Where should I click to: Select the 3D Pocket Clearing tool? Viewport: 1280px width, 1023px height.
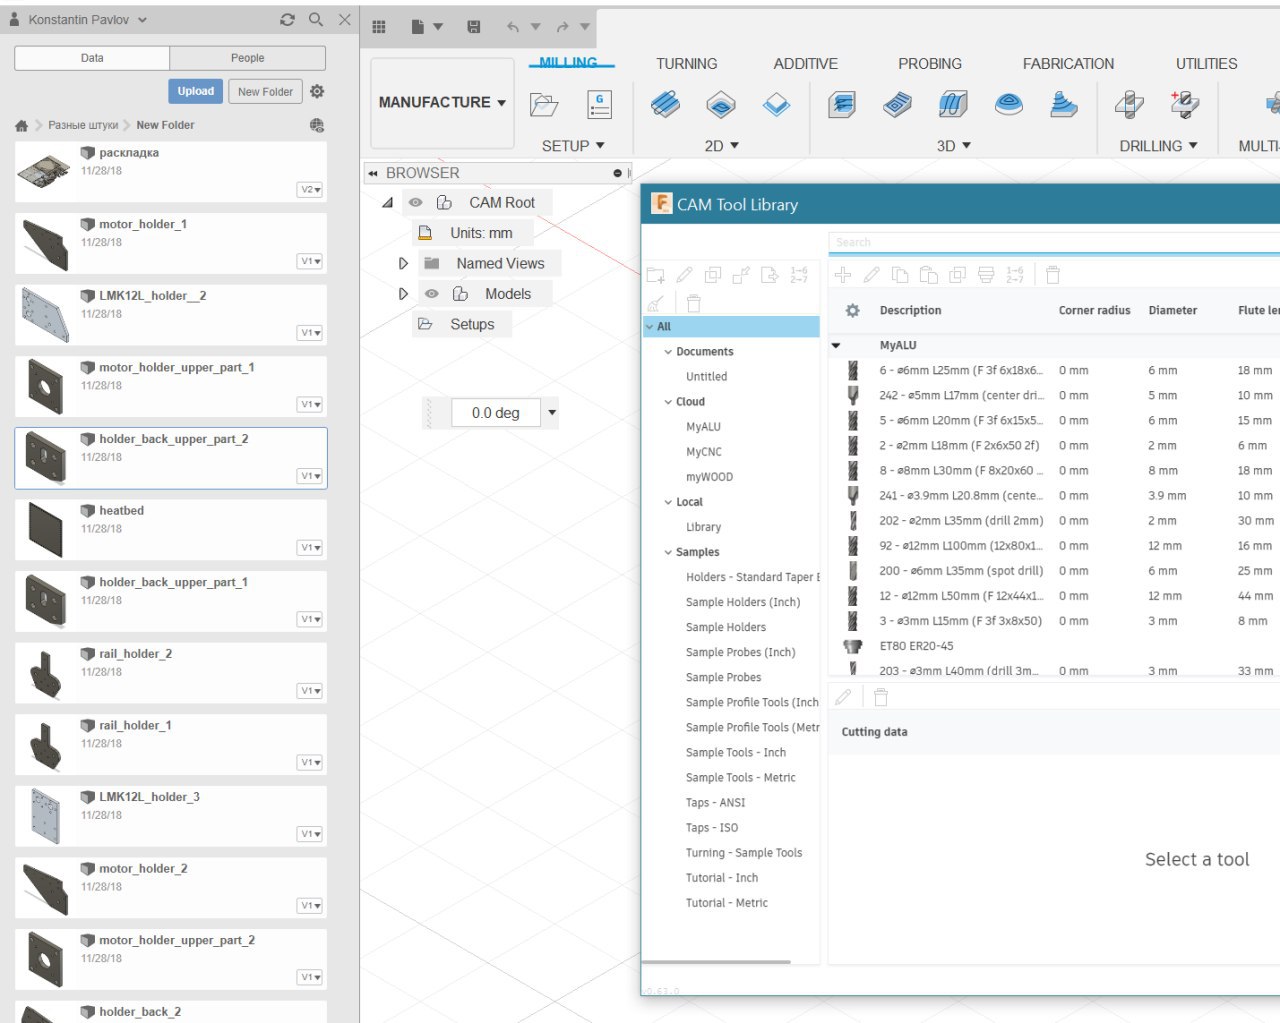click(x=897, y=104)
